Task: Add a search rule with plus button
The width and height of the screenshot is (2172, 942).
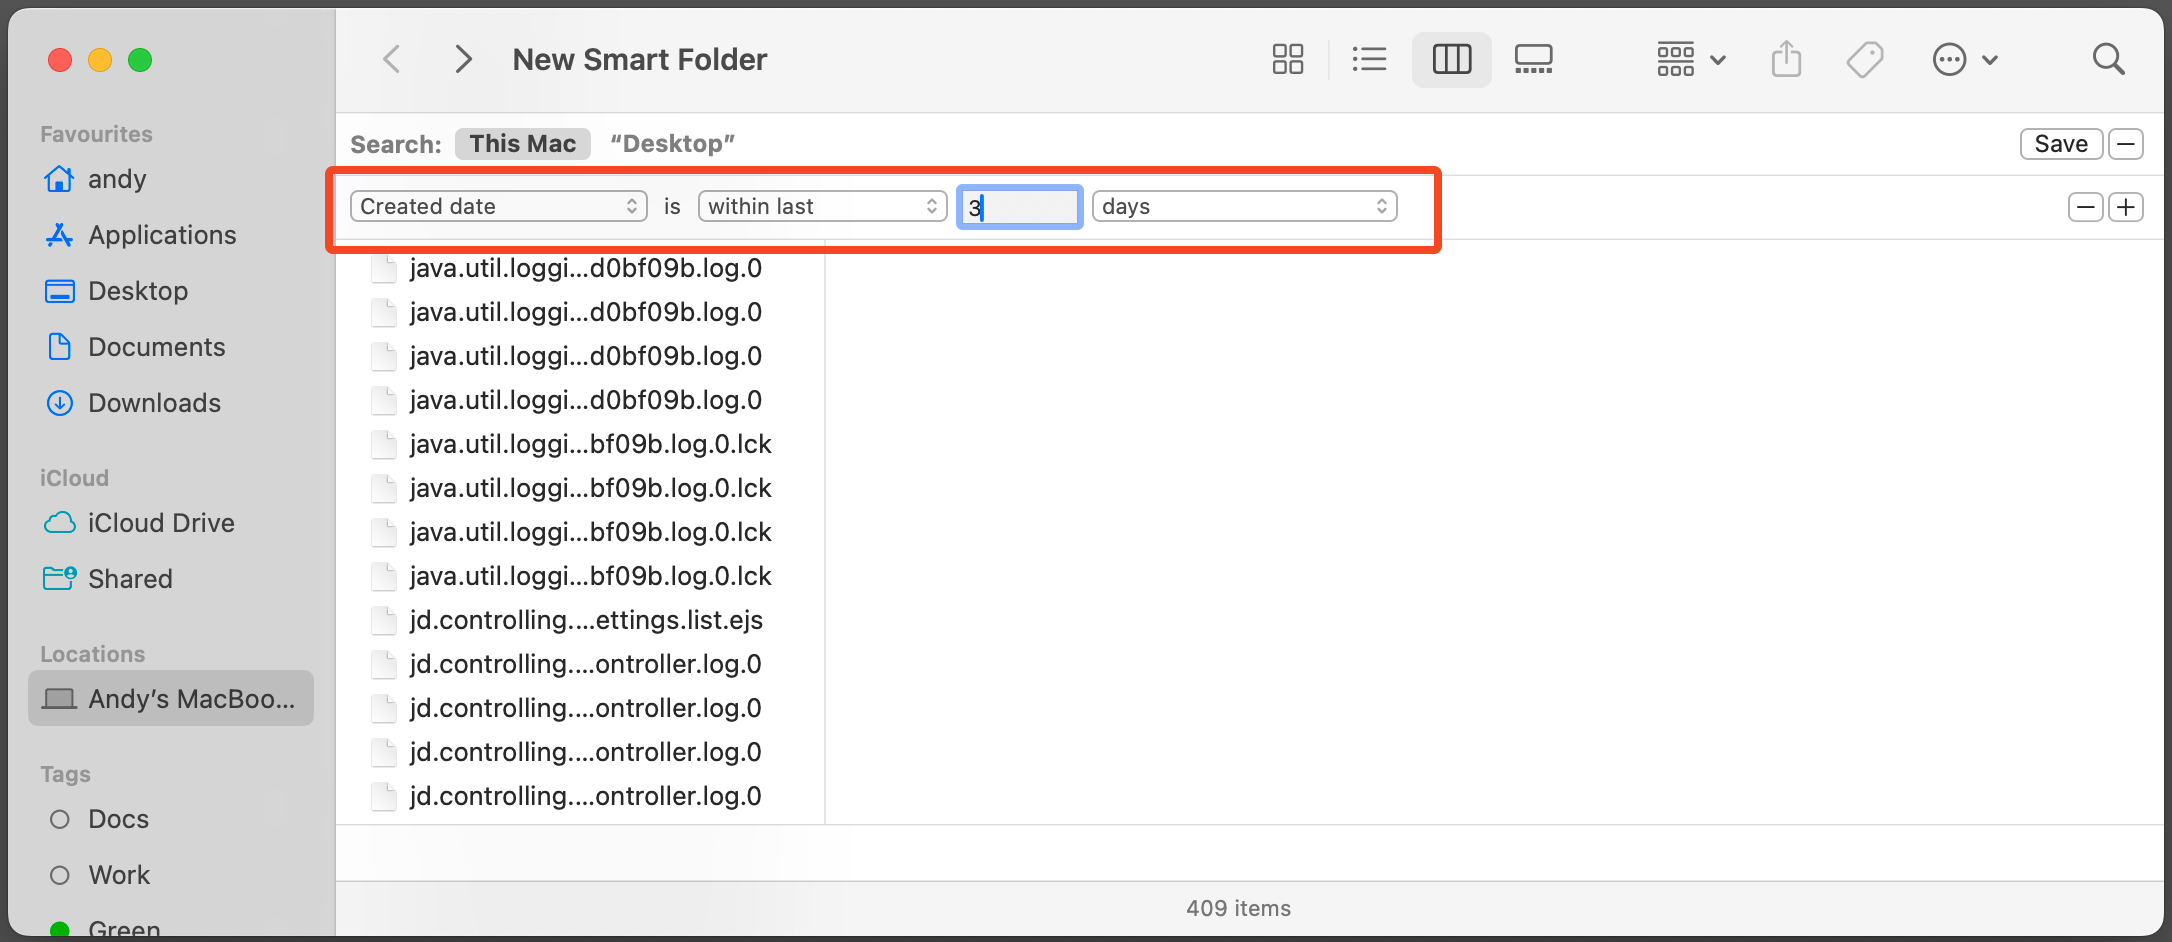Action: tap(2126, 207)
